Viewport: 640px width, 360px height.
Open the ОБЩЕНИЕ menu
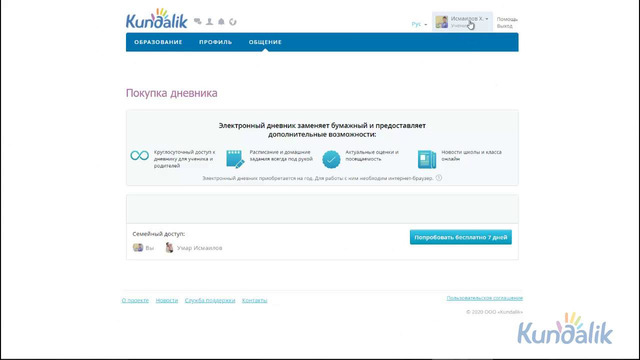[x=265, y=42]
